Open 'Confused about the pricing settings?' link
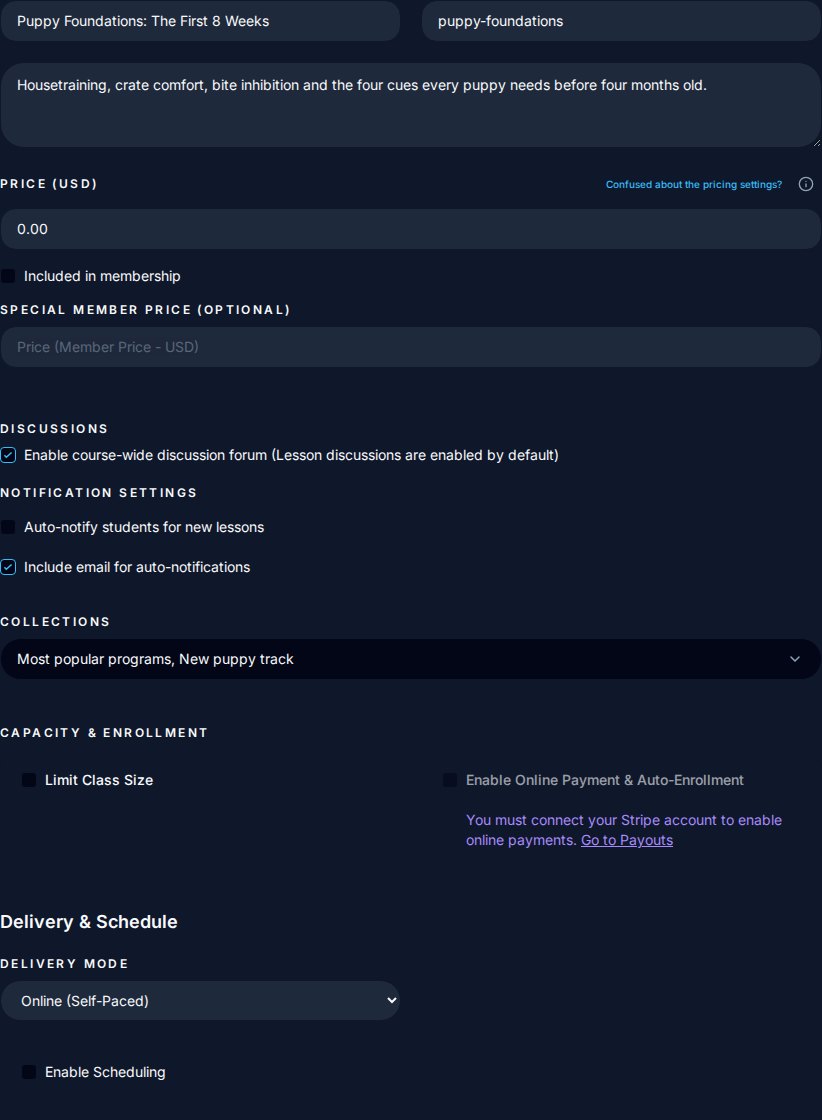This screenshot has height=1120, width=822. (x=693, y=184)
